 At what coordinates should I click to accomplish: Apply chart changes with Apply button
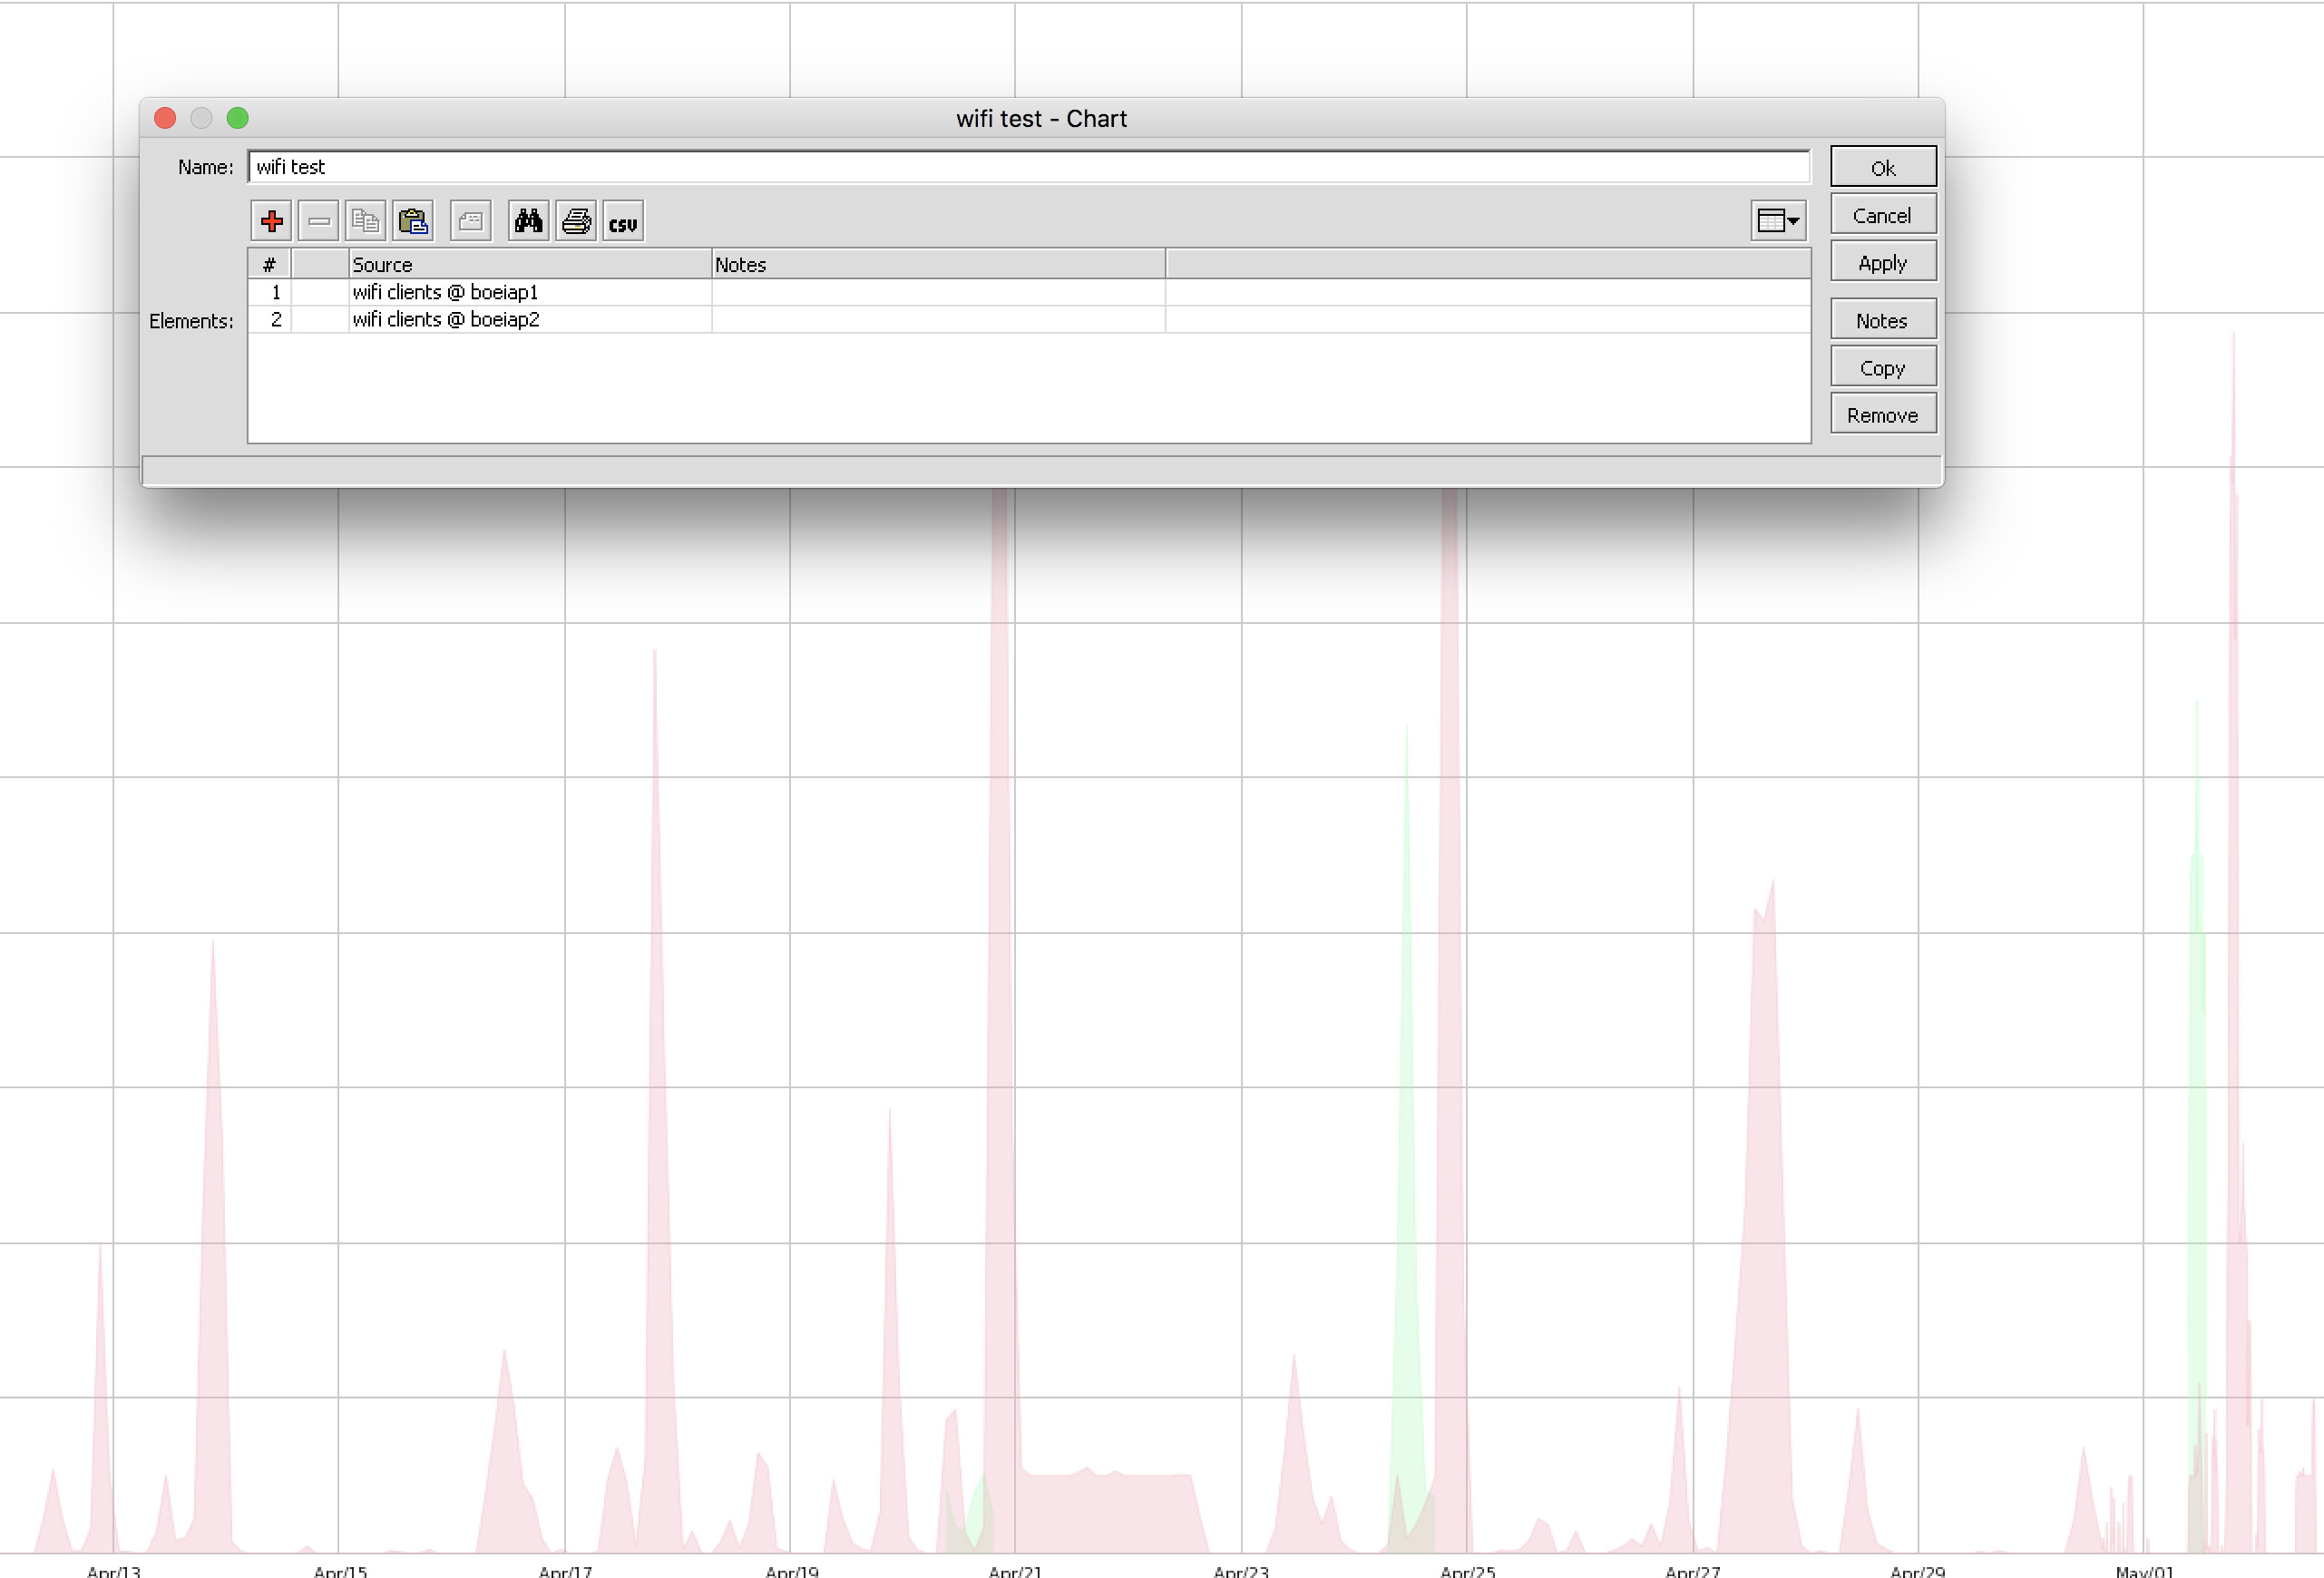click(x=1882, y=262)
